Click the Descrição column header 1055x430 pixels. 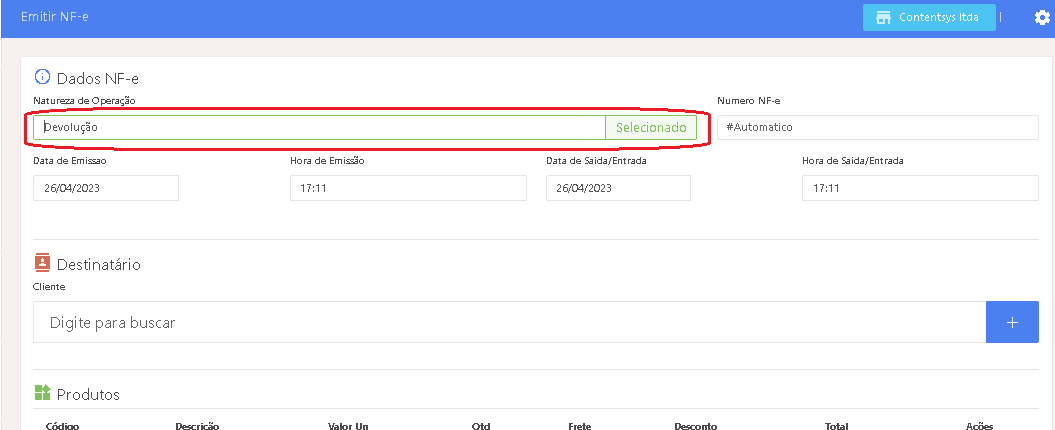click(x=197, y=426)
